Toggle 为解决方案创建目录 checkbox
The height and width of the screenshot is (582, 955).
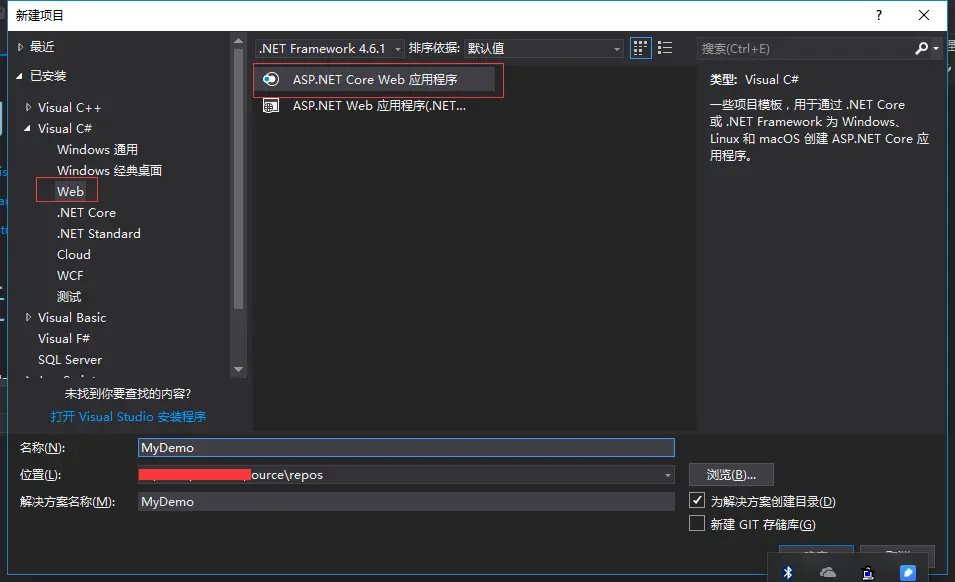[697, 500]
